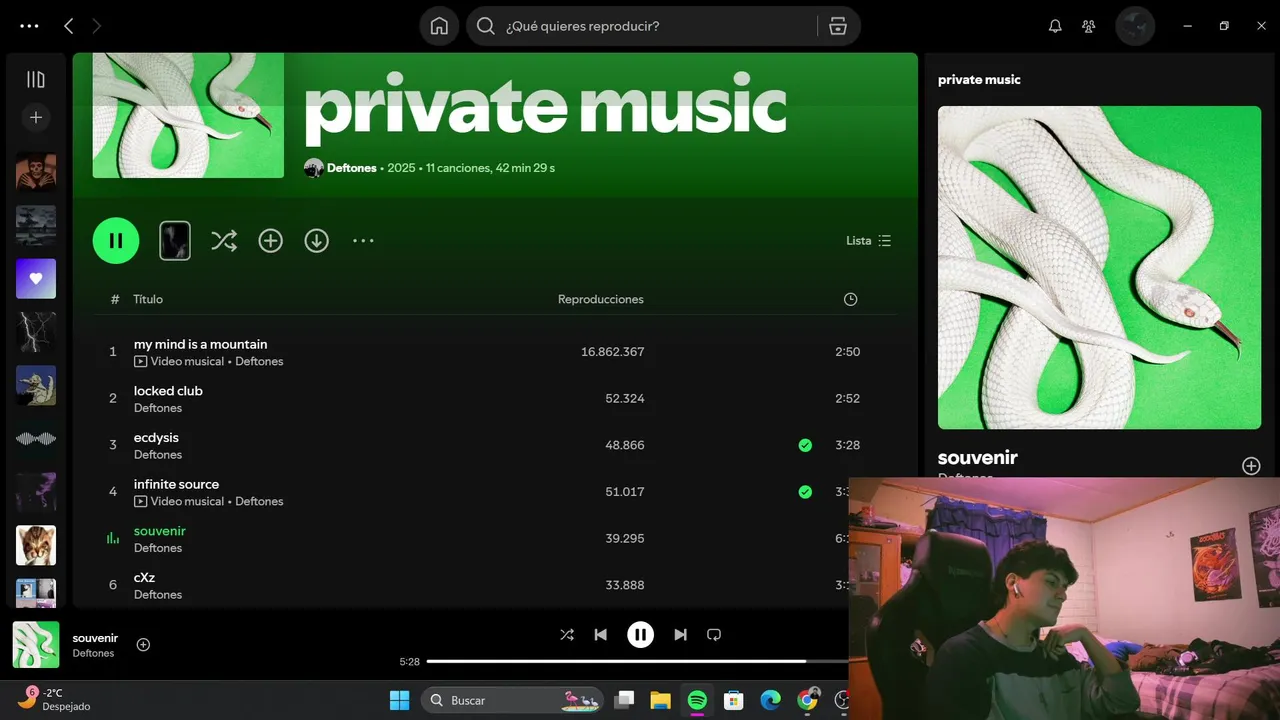Click the Reproducciones column header
1280x720 pixels.
pyautogui.click(x=601, y=299)
